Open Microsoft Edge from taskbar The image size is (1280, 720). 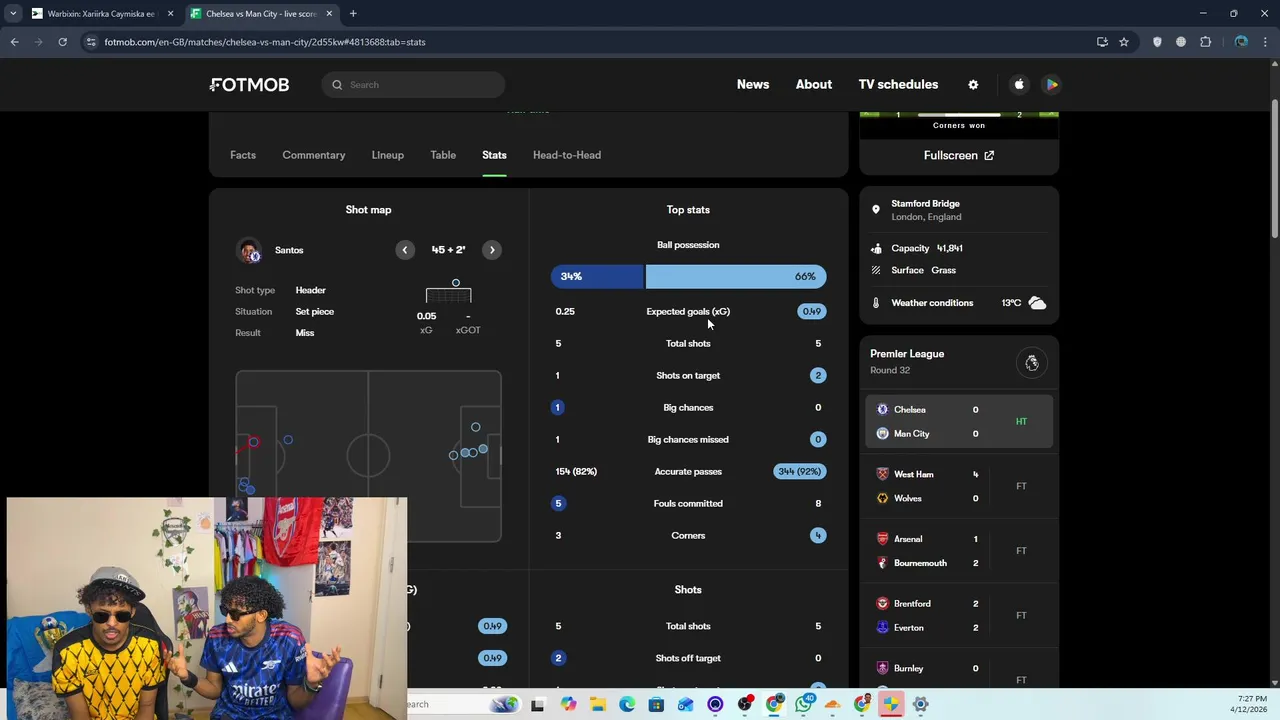click(627, 705)
